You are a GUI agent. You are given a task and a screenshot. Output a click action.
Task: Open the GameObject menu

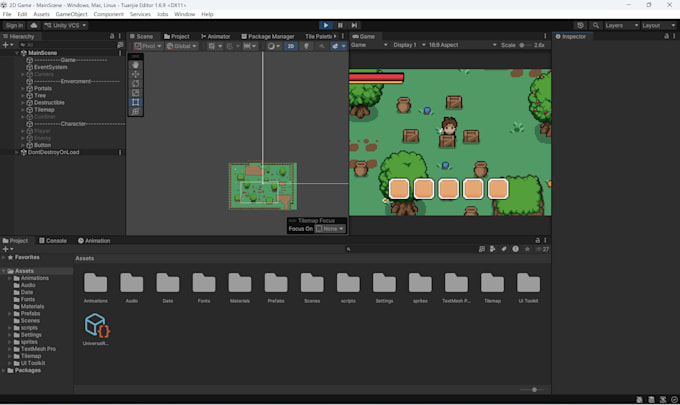tap(72, 14)
